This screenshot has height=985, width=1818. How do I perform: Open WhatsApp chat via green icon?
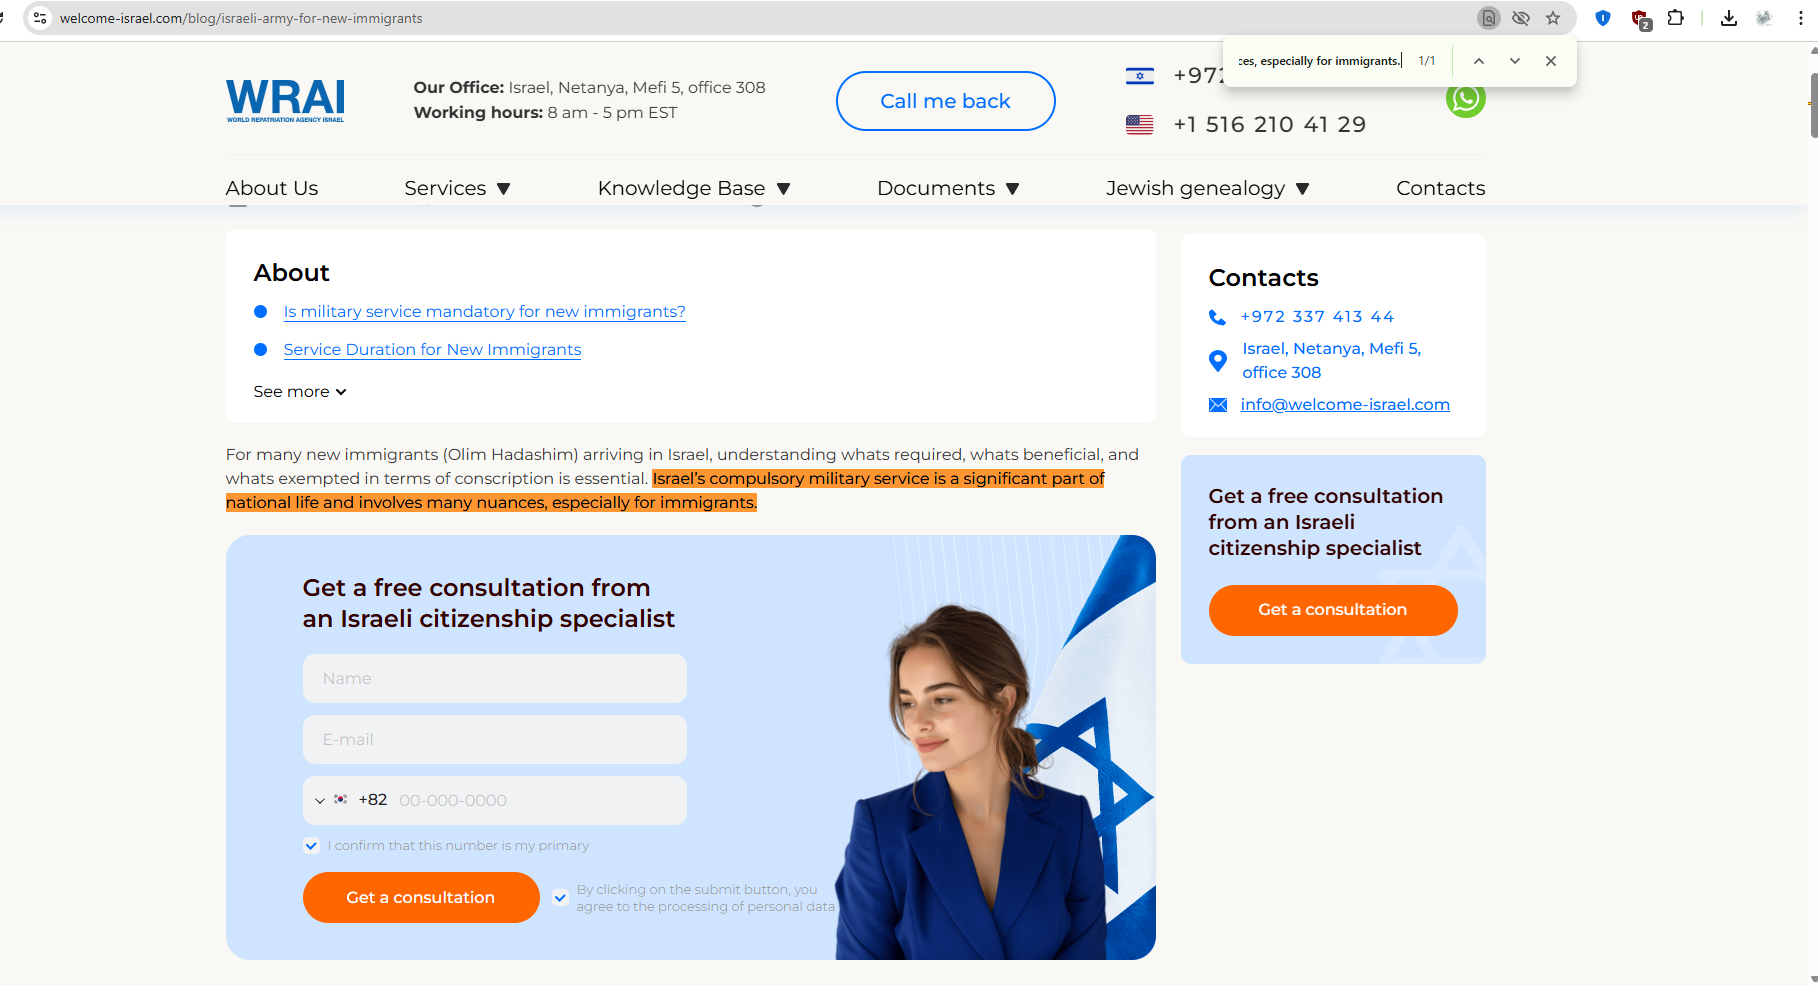pyautogui.click(x=1465, y=99)
